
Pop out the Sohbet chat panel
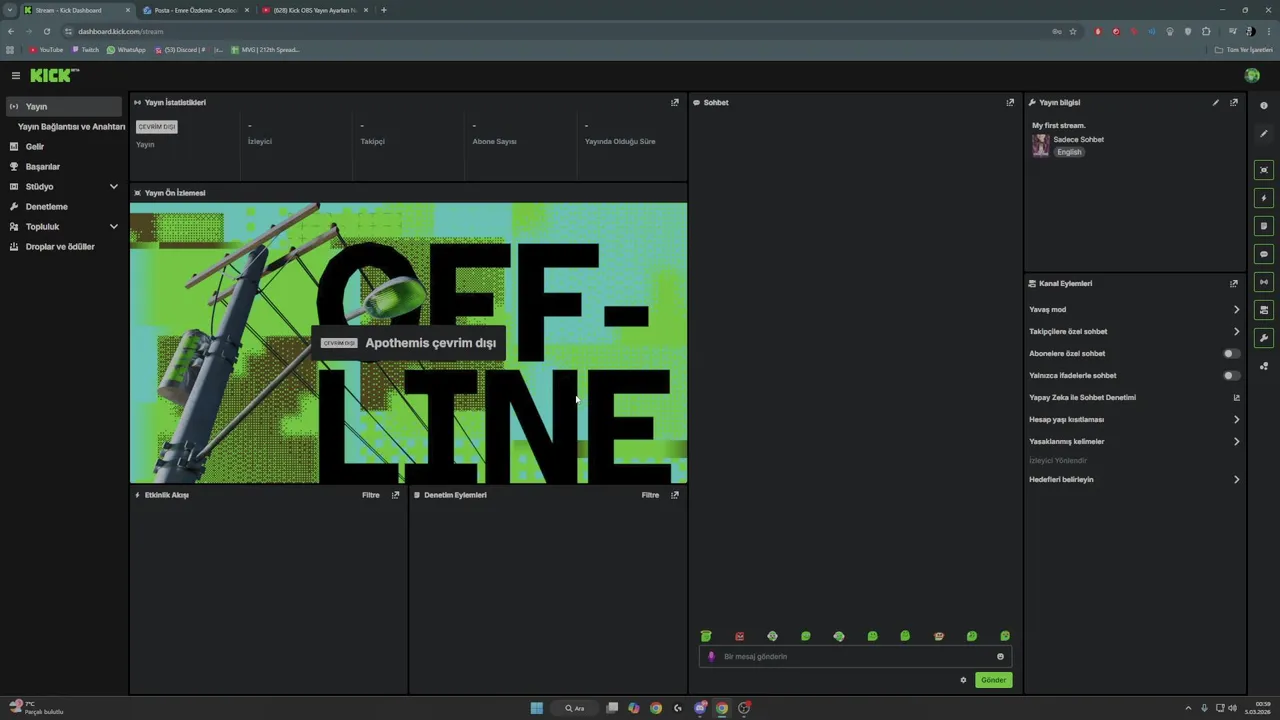[x=1010, y=102]
